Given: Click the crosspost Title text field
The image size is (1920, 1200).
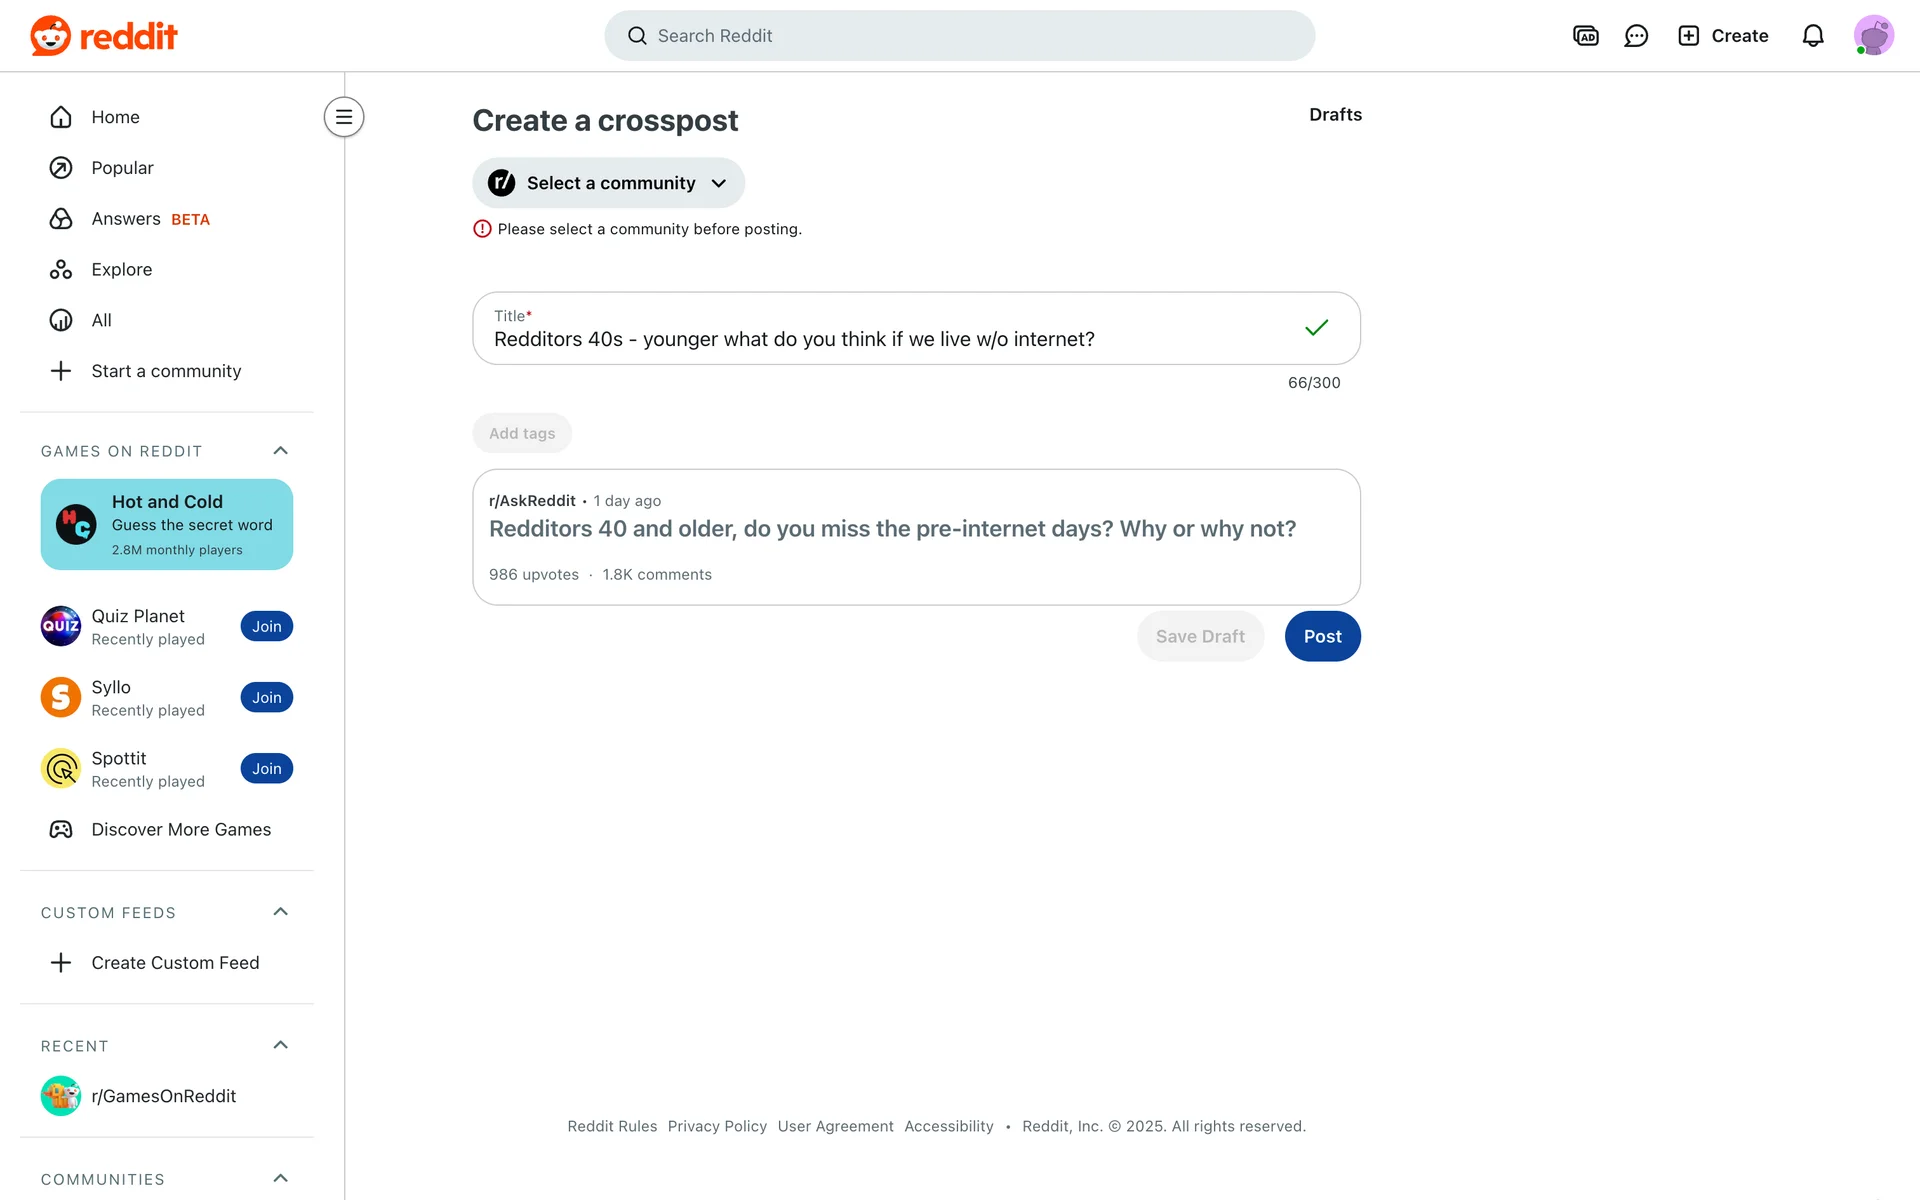Looking at the screenshot, I should [890, 339].
